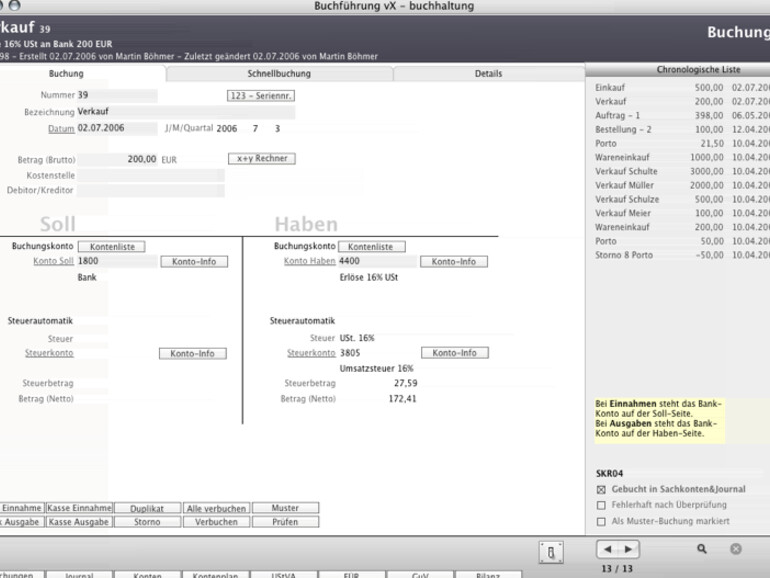Click the Einnahme button

pos(22,508)
